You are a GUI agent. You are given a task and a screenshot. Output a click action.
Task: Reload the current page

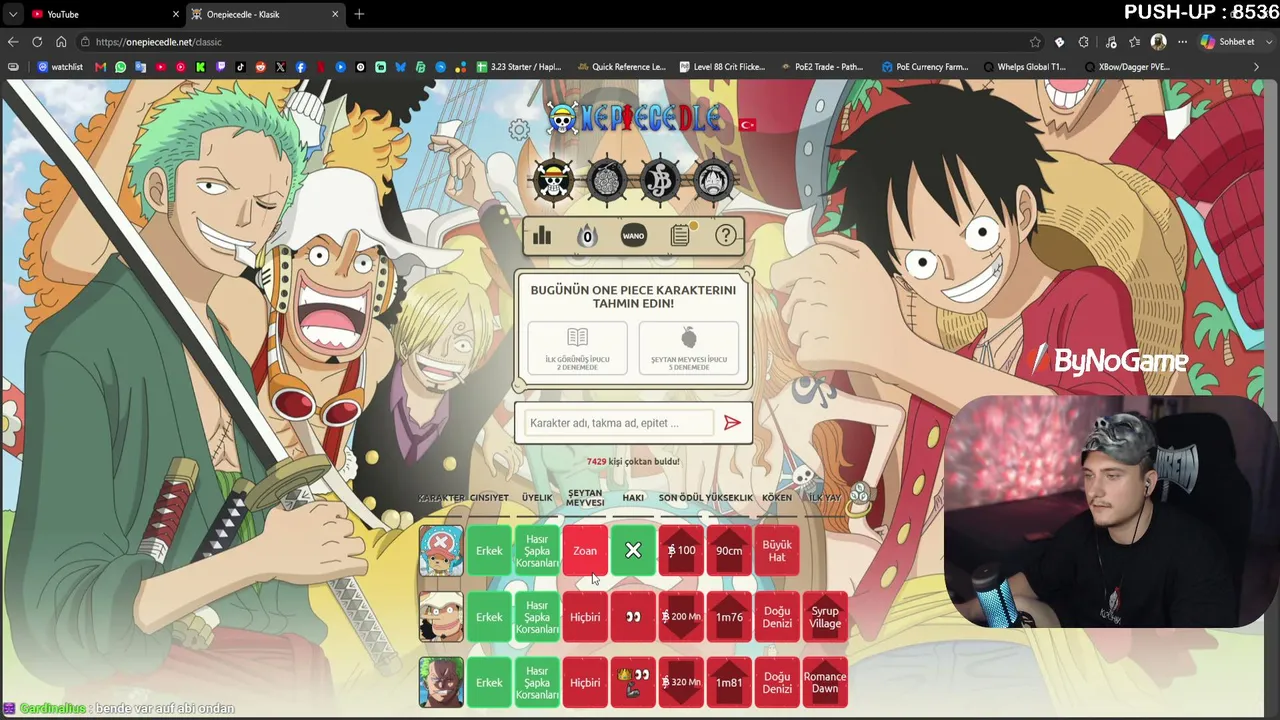point(37,42)
